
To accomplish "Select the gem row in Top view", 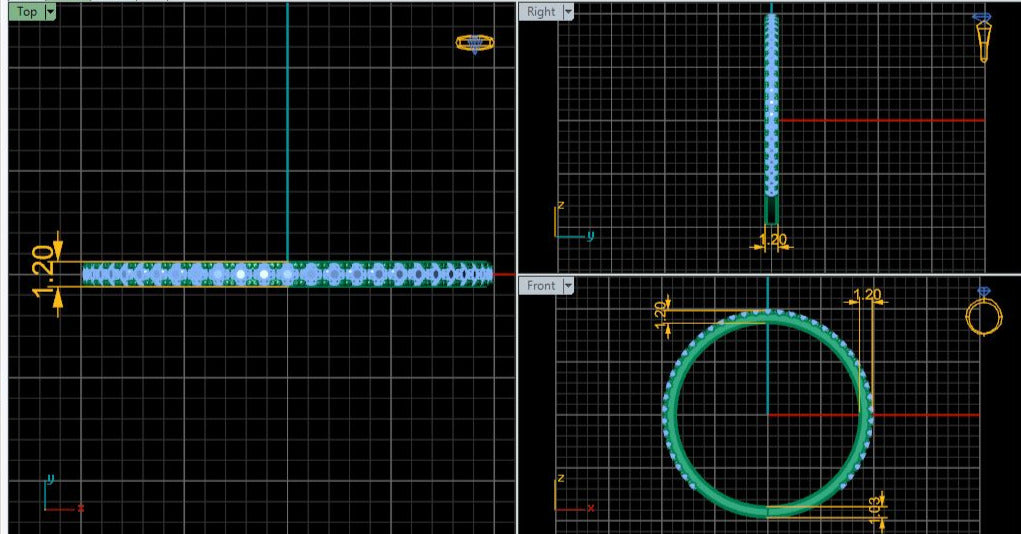I will [286, 273].
